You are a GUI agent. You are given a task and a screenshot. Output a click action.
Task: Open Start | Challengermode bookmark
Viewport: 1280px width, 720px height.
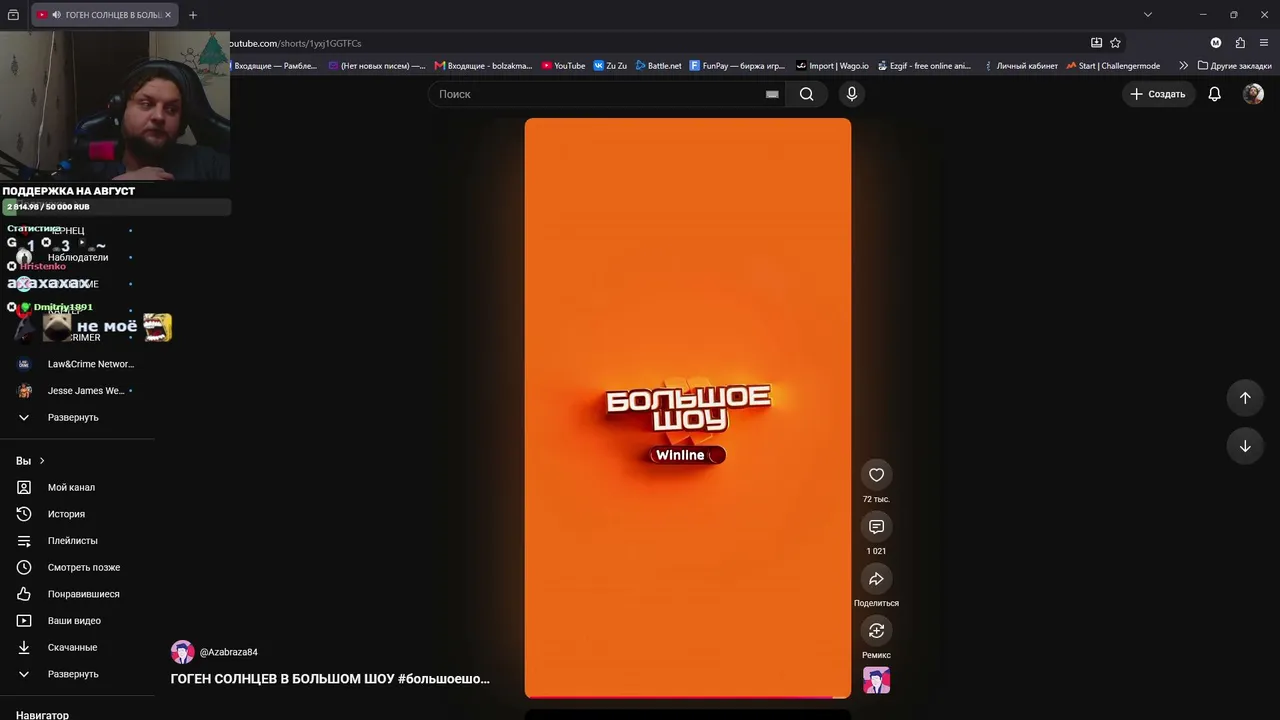(1113, 66)
